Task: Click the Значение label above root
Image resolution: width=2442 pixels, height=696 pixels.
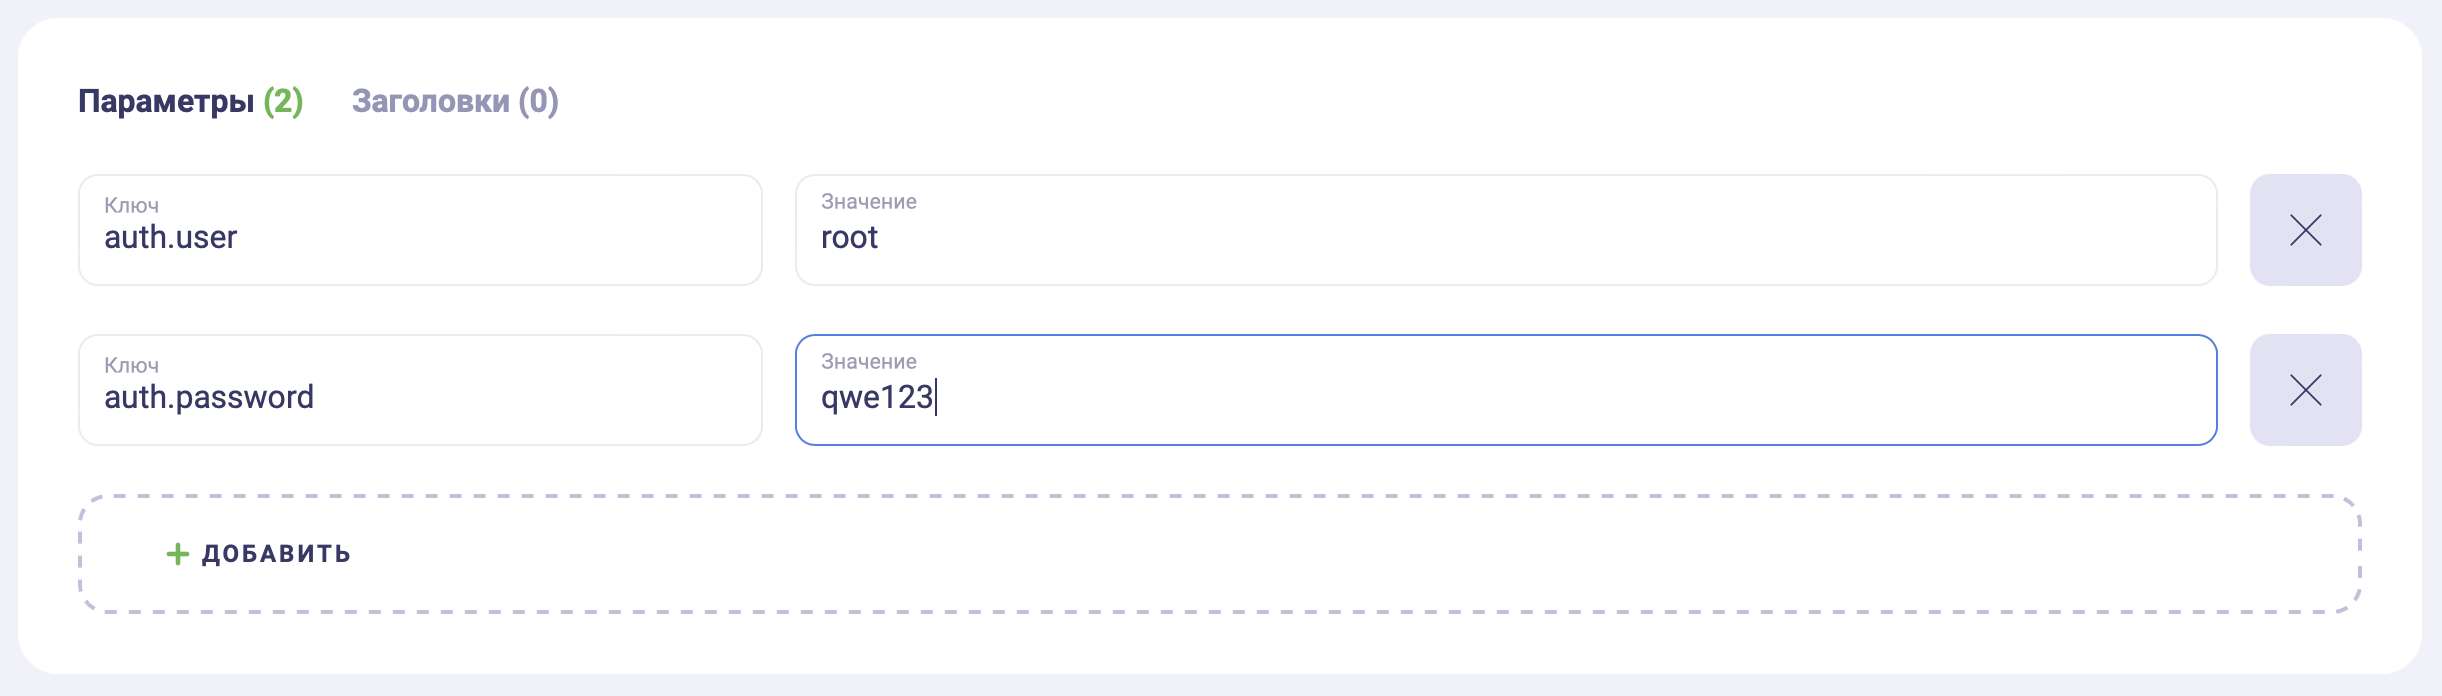Action: (x=869, y=201)
